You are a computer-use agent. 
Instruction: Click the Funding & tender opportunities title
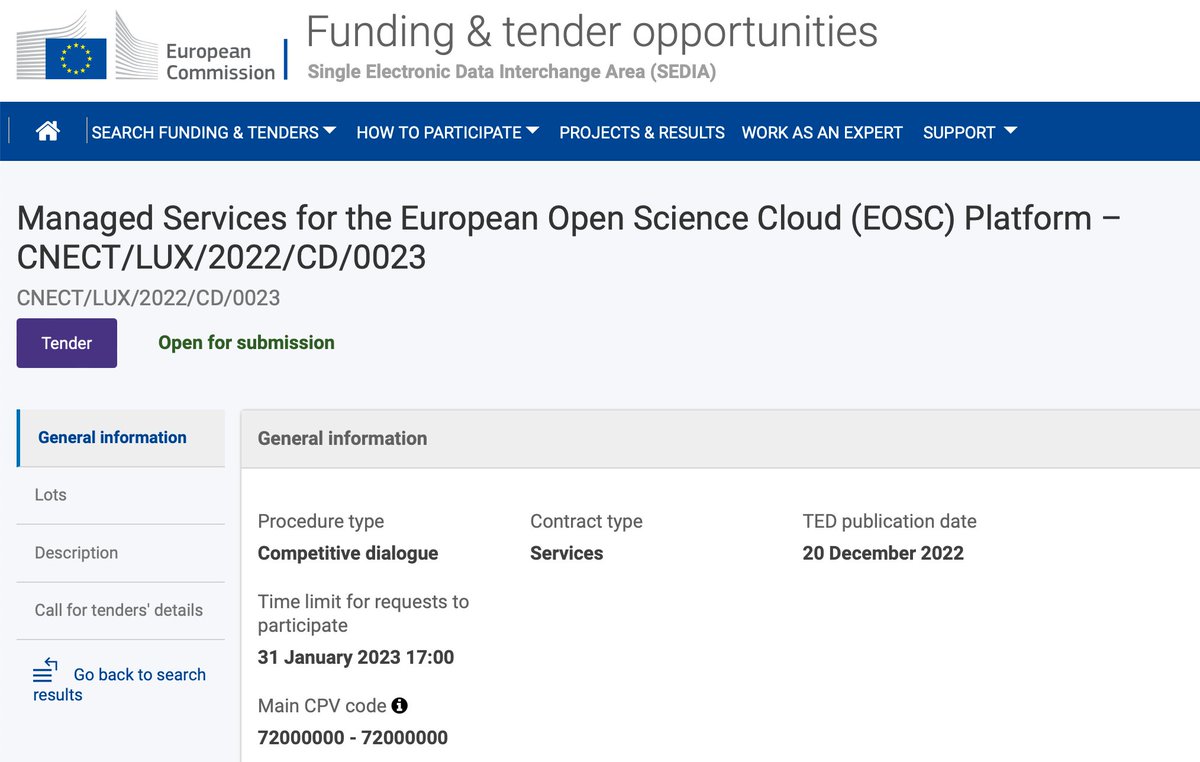click(x=592, y=31)
